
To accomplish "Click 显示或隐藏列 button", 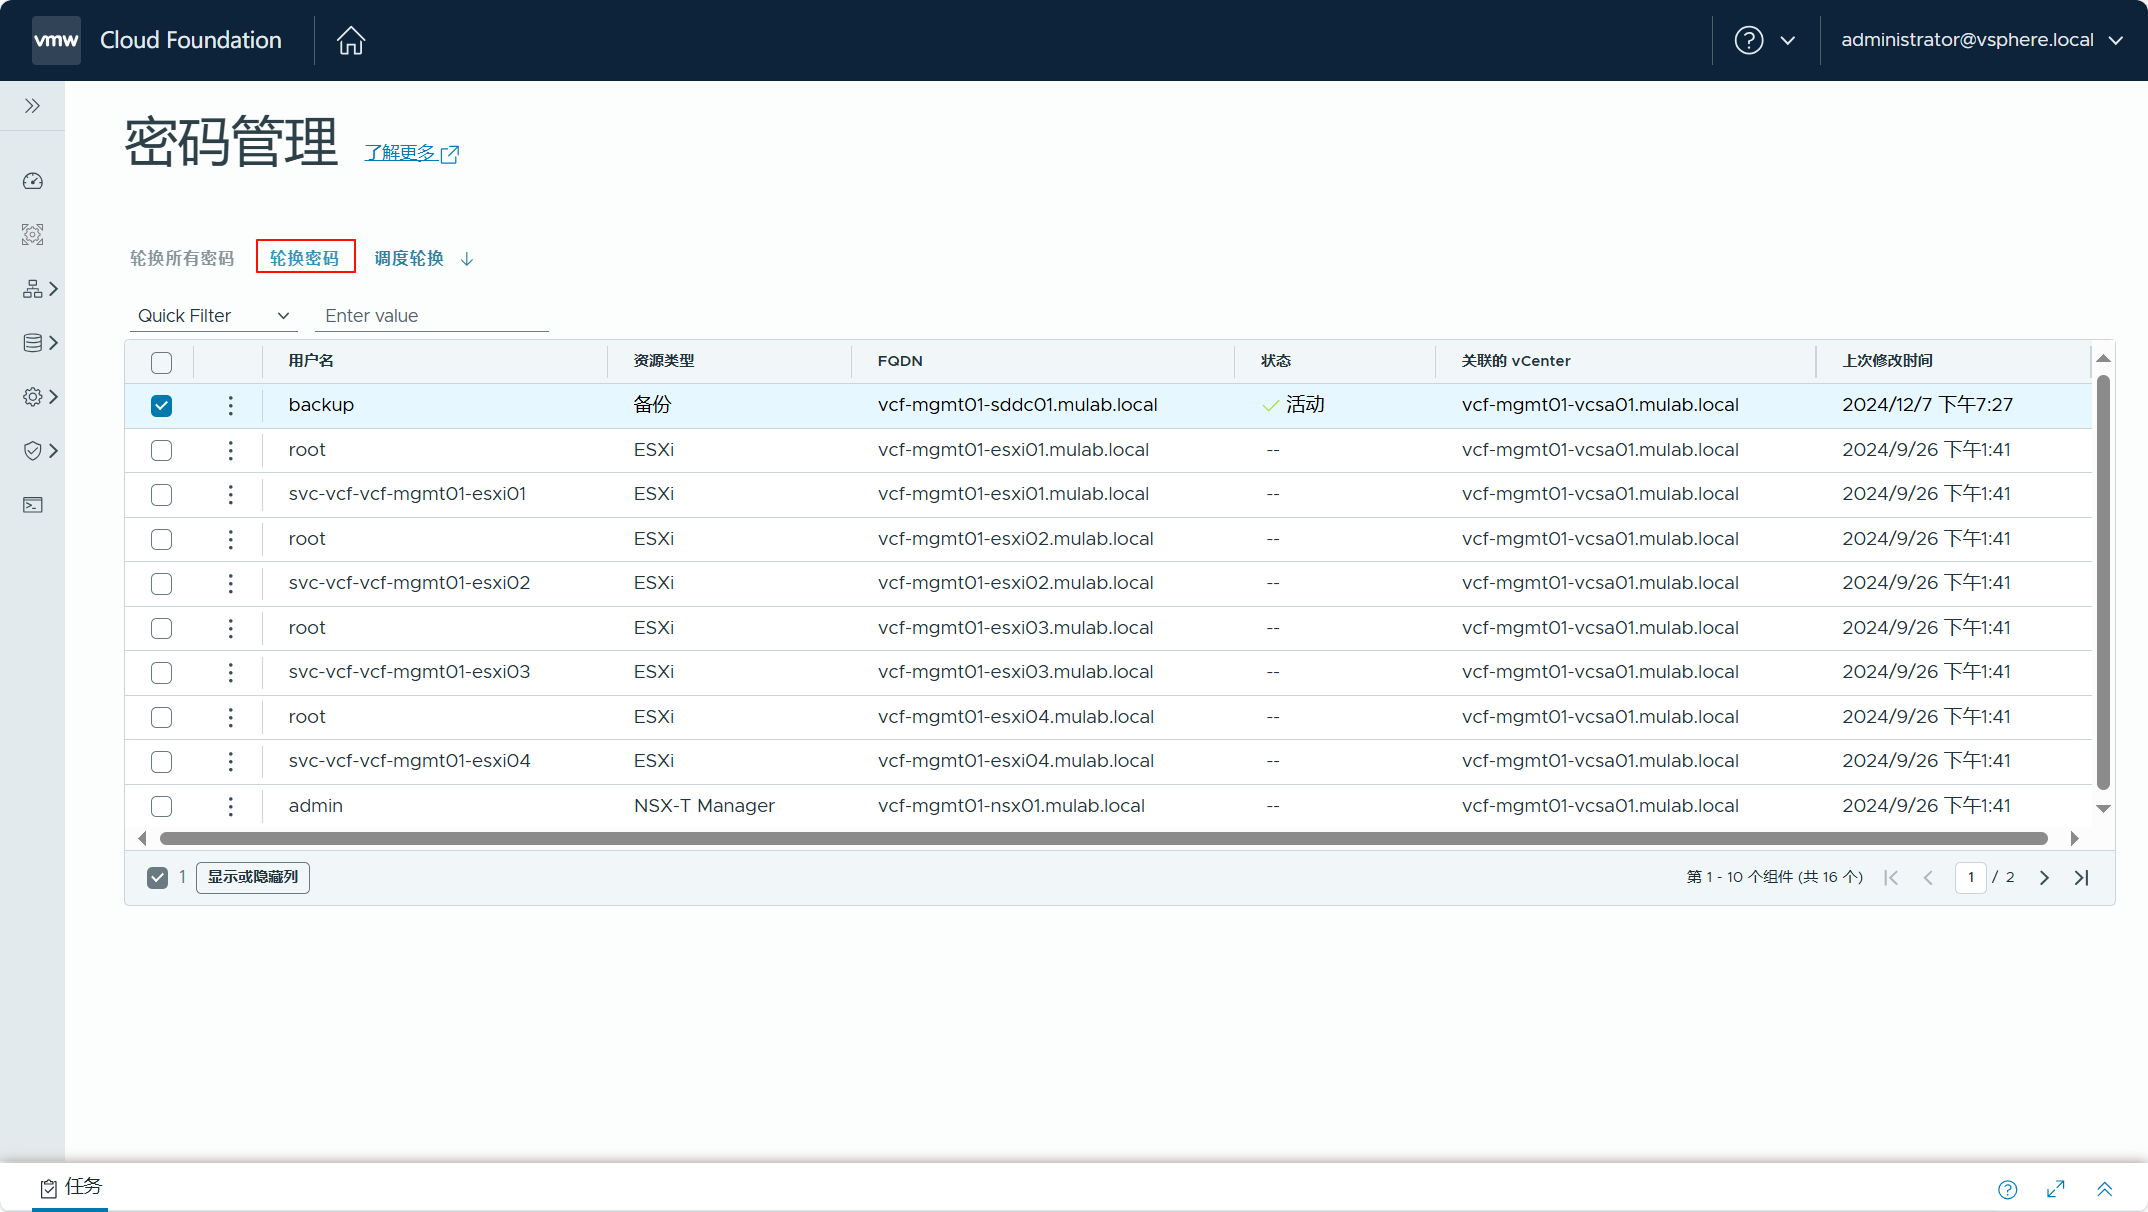I will 253,877.
